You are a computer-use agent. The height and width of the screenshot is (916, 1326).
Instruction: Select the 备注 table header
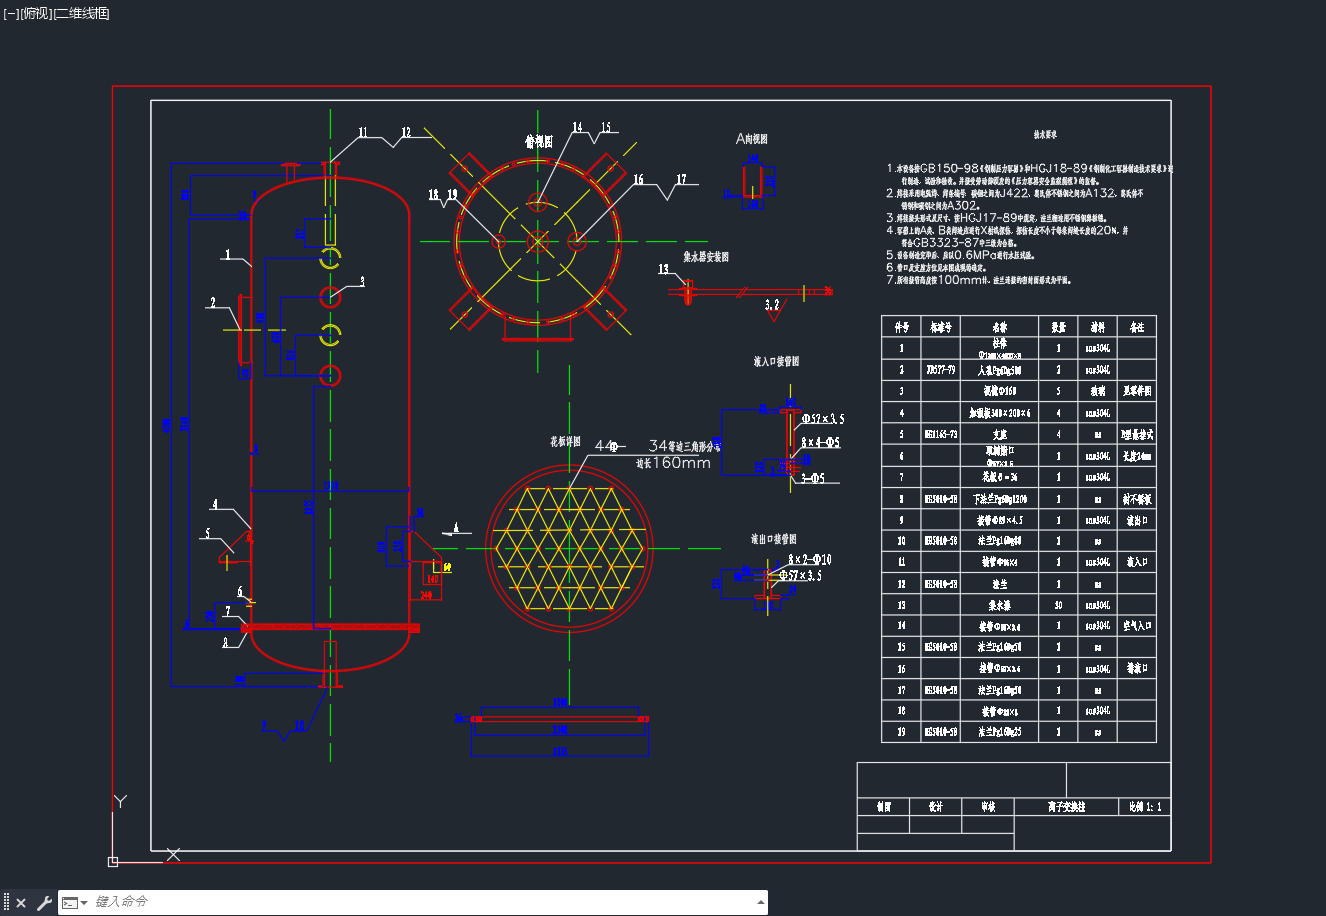point(1136,327)
